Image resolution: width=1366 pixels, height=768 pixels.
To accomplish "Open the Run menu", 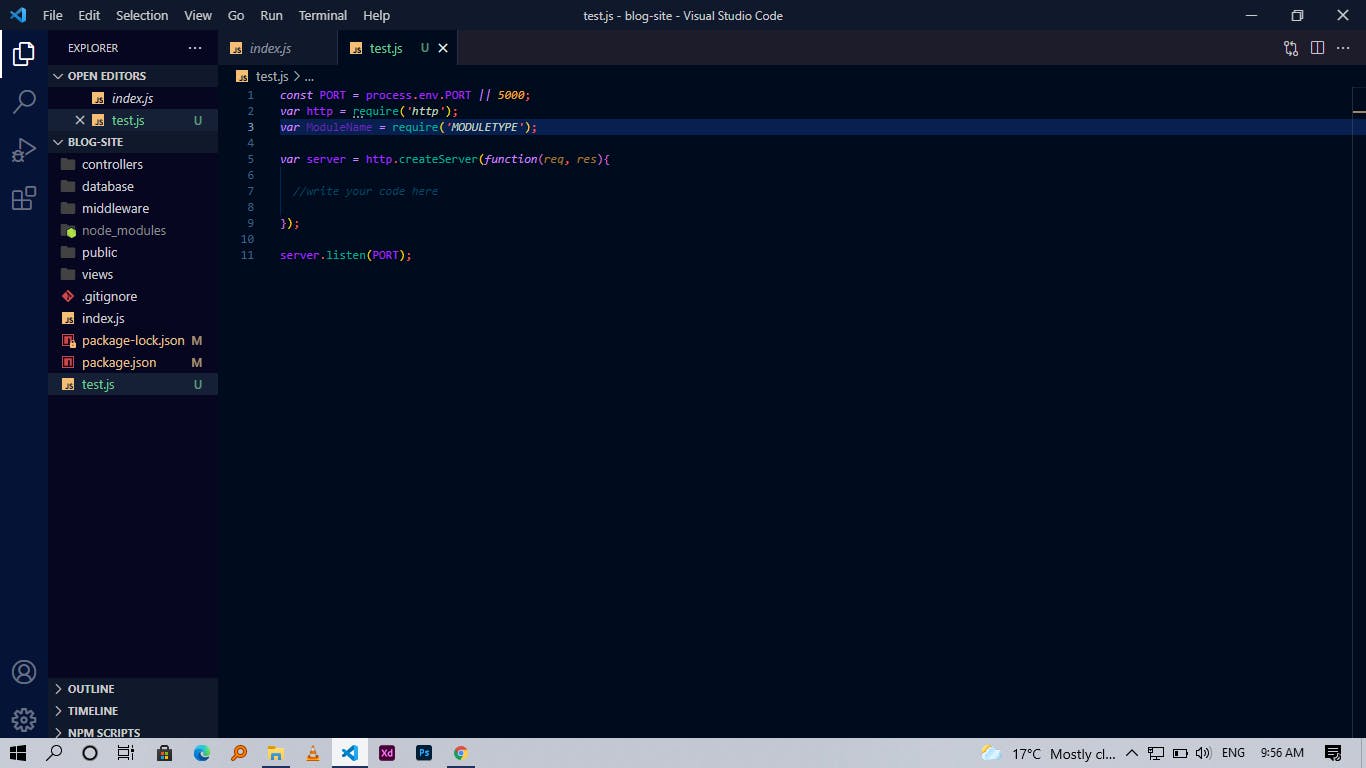I will click(271, 15).
